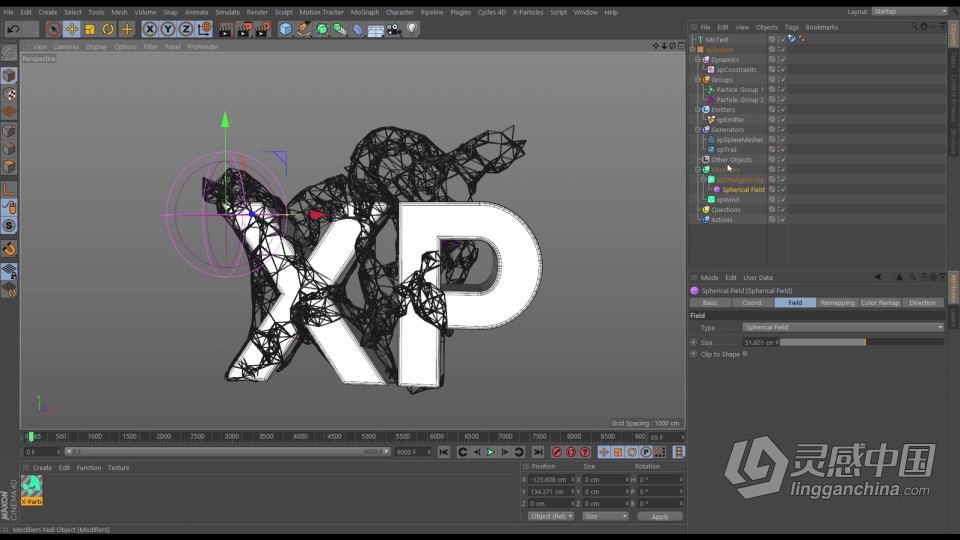Toggle the Parameter keyframe P icon
960x540 pixels.
(x=645, y=452)
